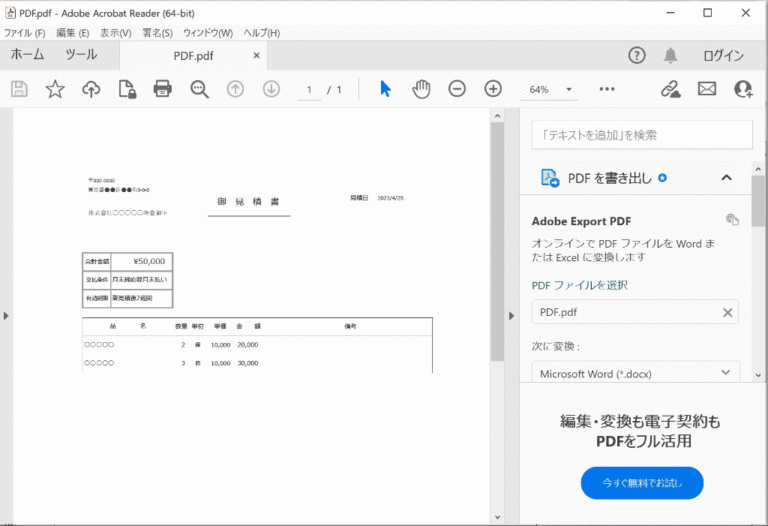The image size is (768, 526).
Task: Click the tools search field
Action: click(641, 135)
